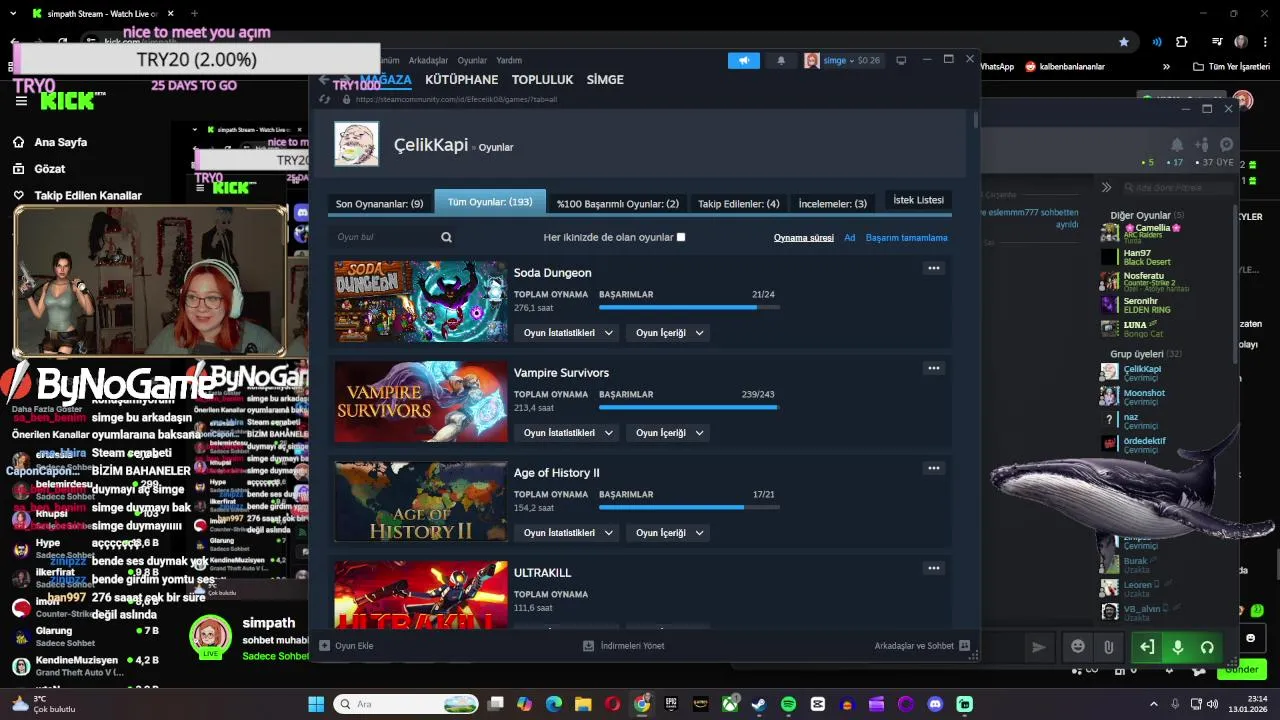Select the Tüm Oyunlar (193) tab
Screen dimensions: 1280x720
point(490,202)
